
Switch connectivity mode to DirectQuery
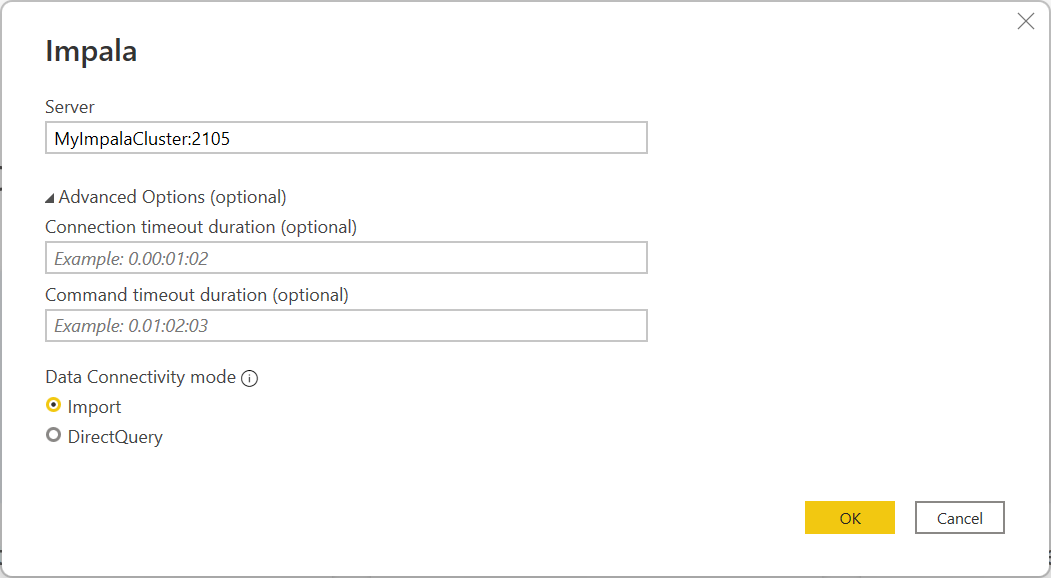[x=55, y=435]
